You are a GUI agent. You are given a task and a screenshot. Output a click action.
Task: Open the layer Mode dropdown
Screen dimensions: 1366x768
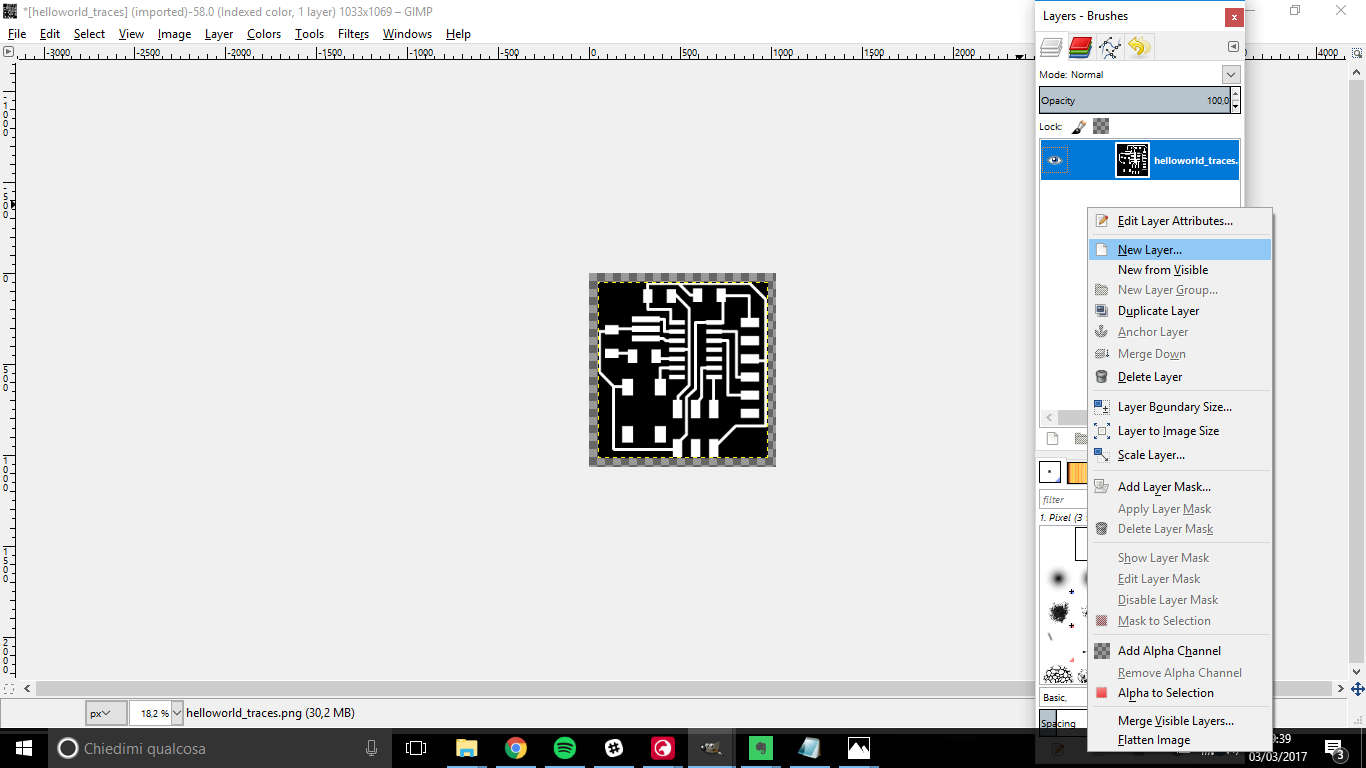1231,75
